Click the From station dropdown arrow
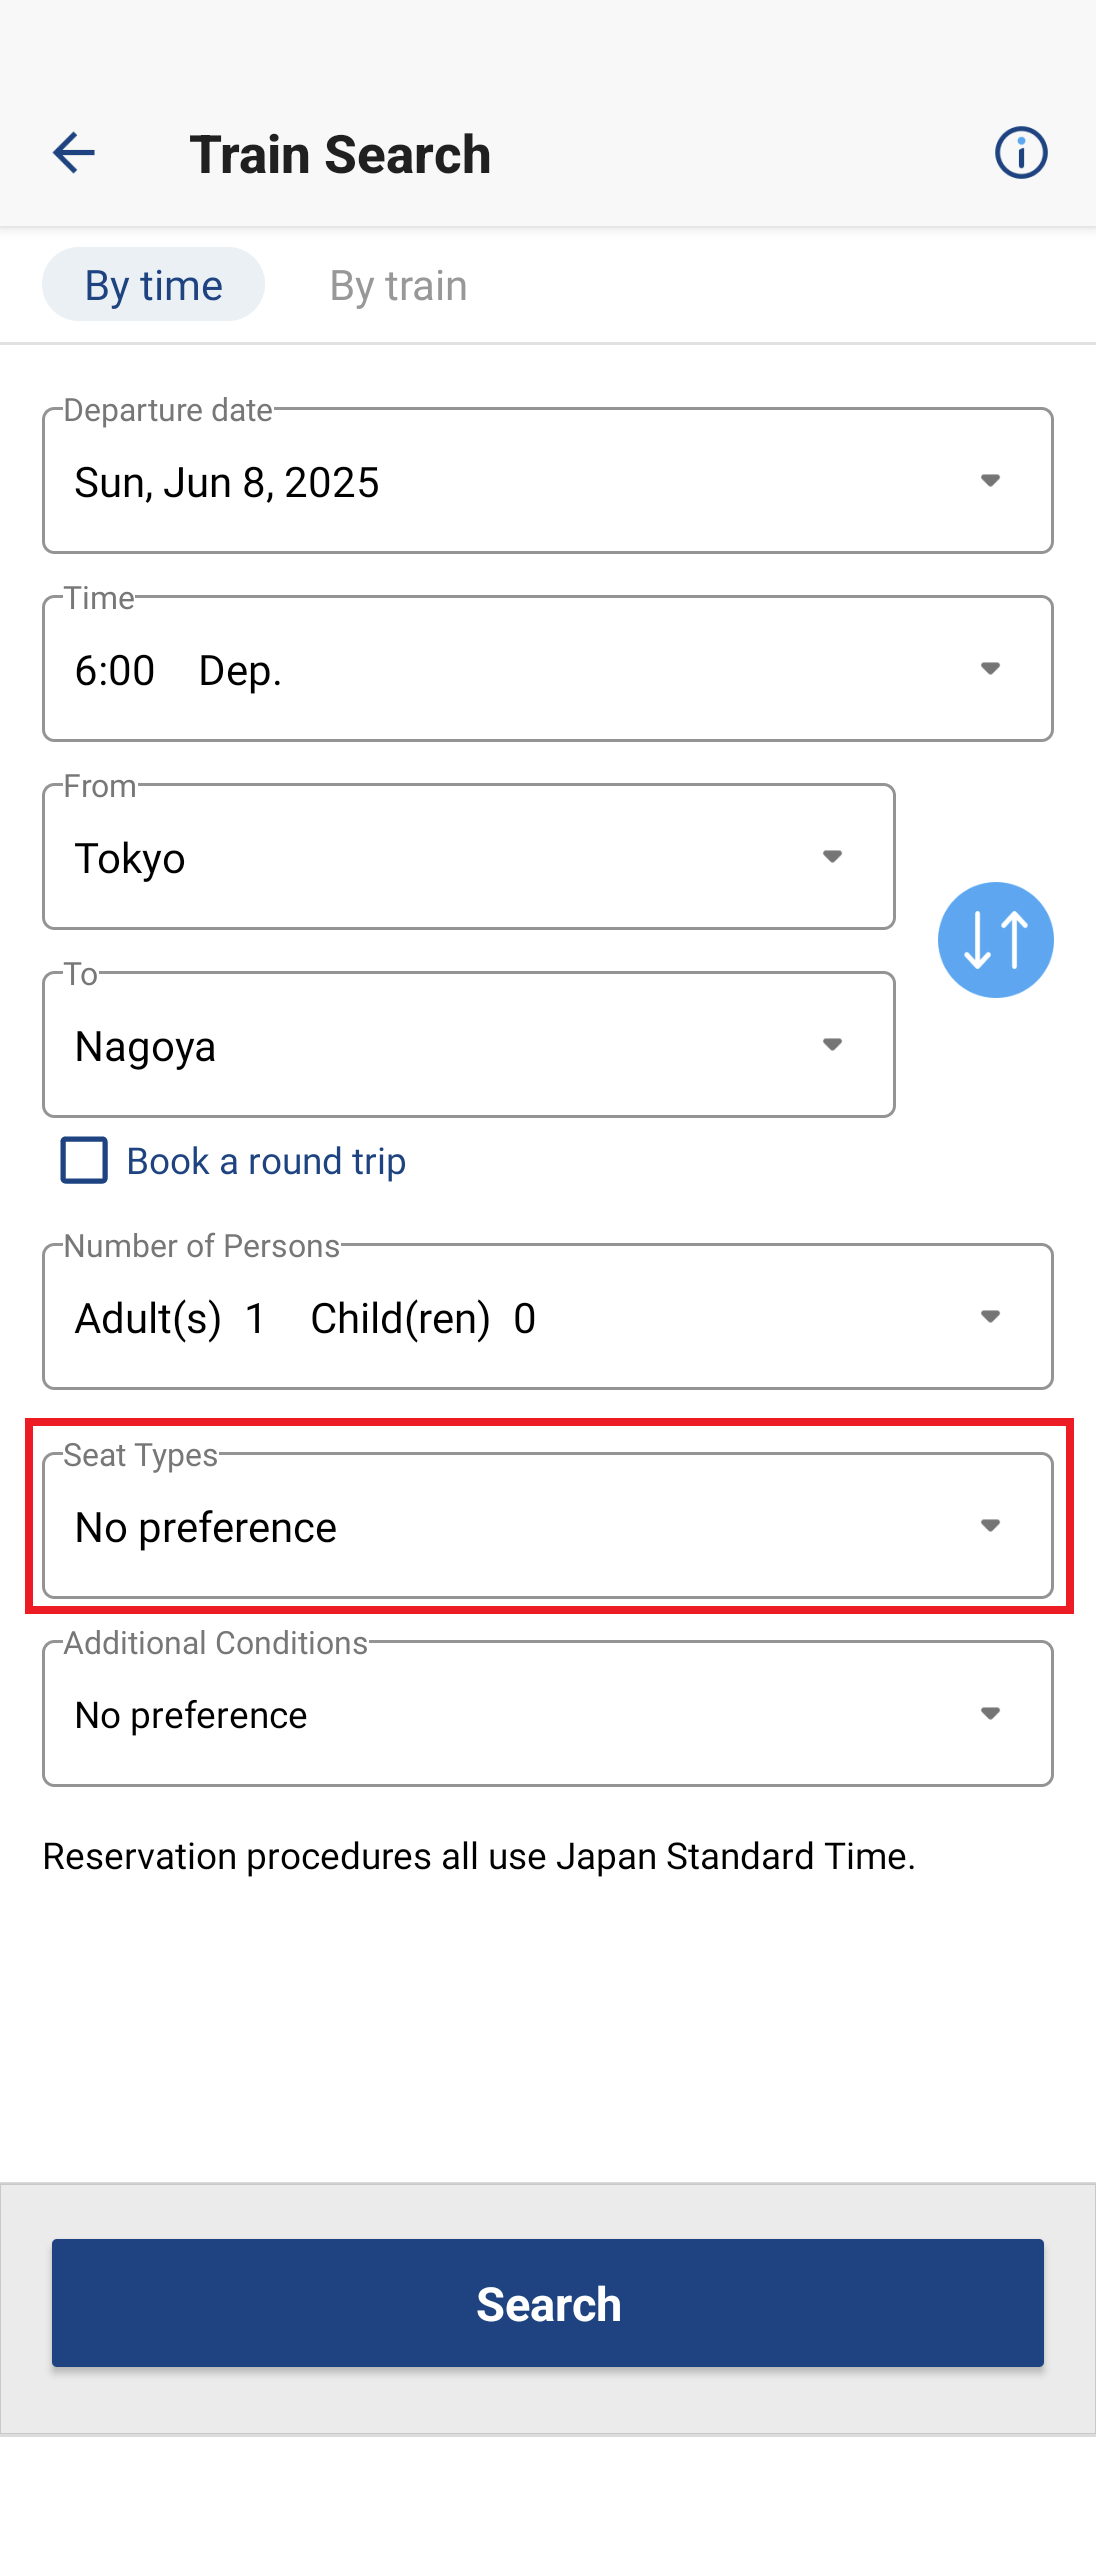This screenshot has height=2560, width=1096. point(832,857)
